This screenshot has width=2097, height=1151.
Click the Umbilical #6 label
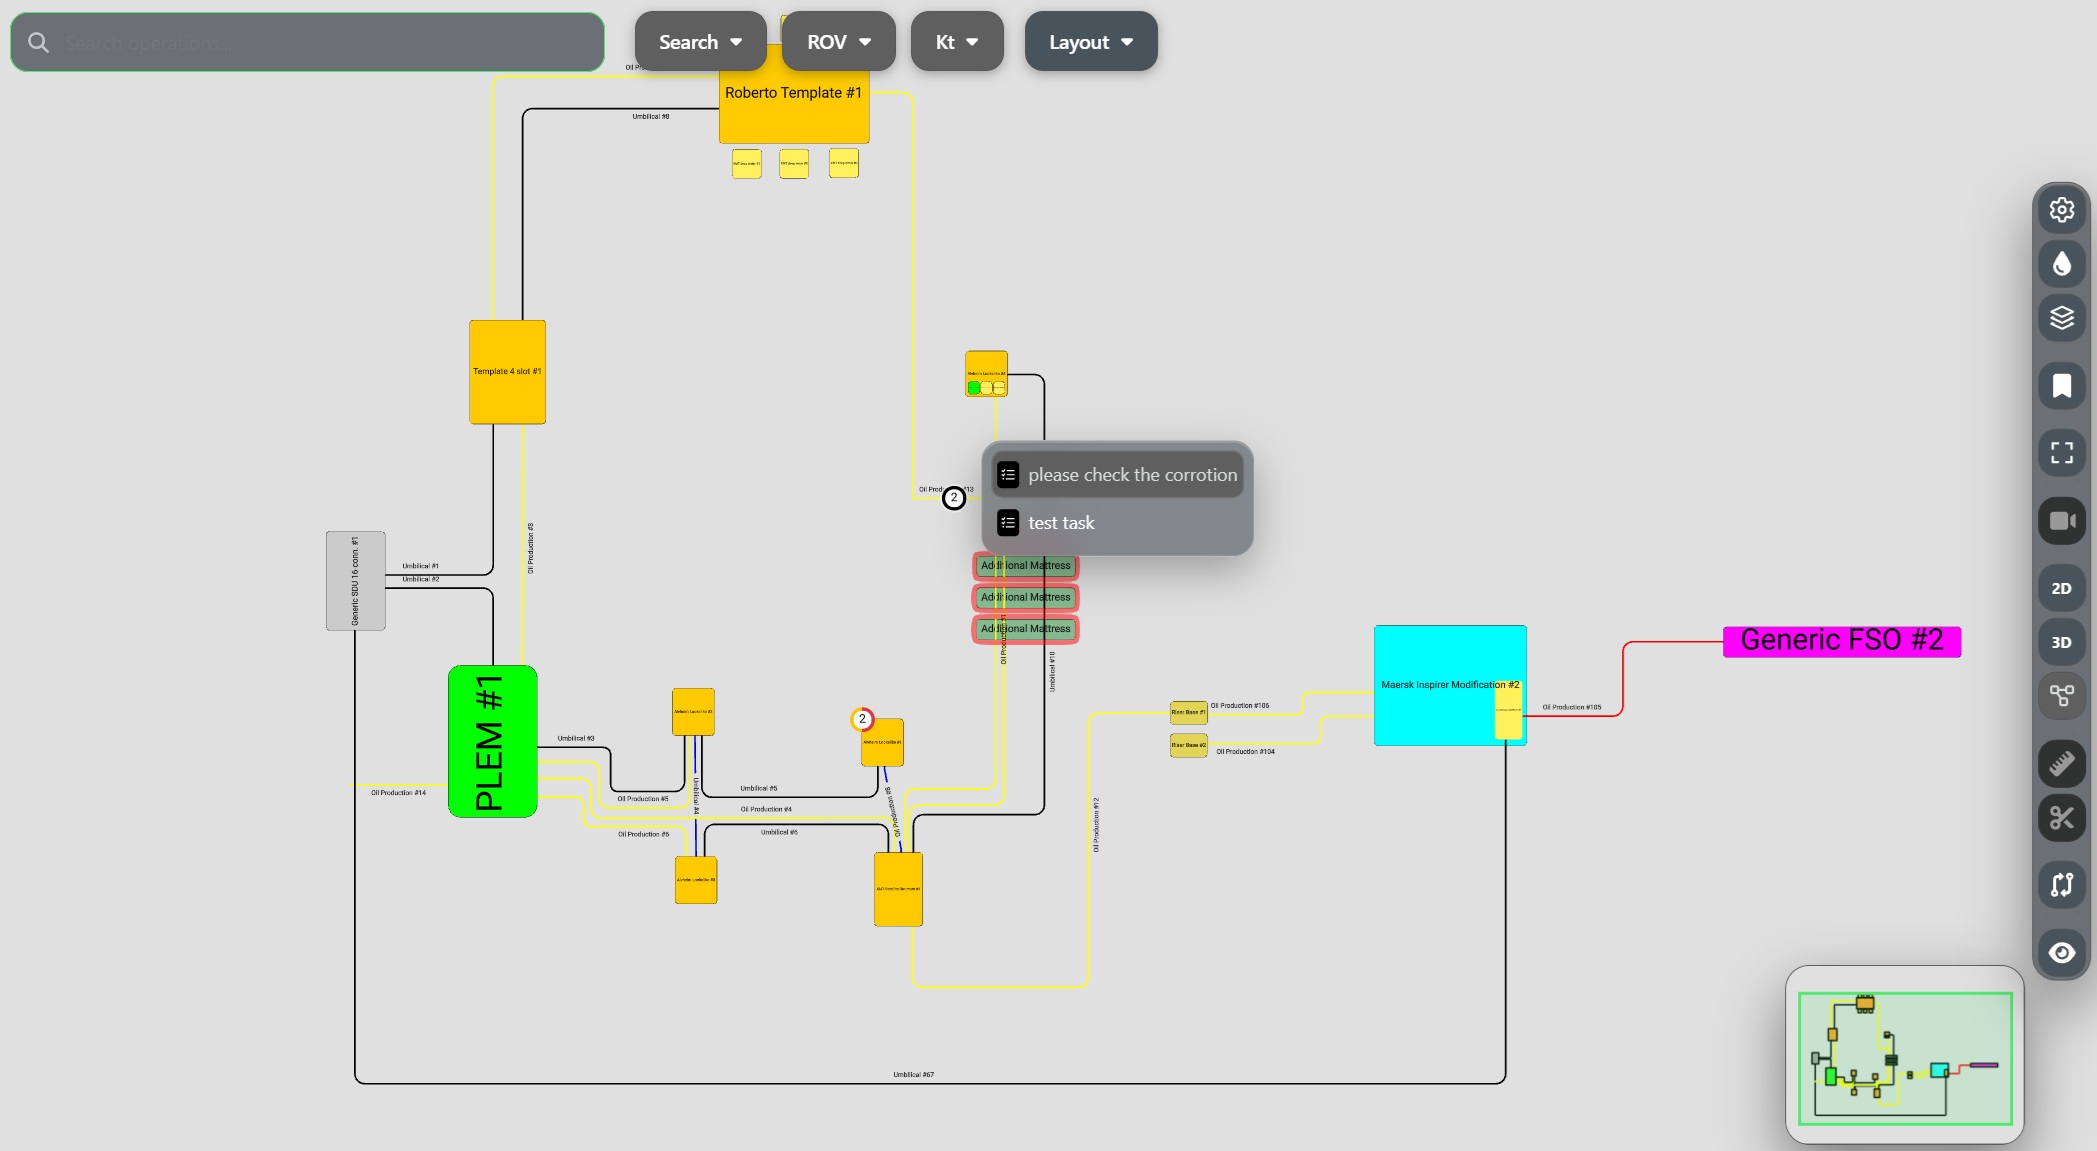tap(779, 833)
